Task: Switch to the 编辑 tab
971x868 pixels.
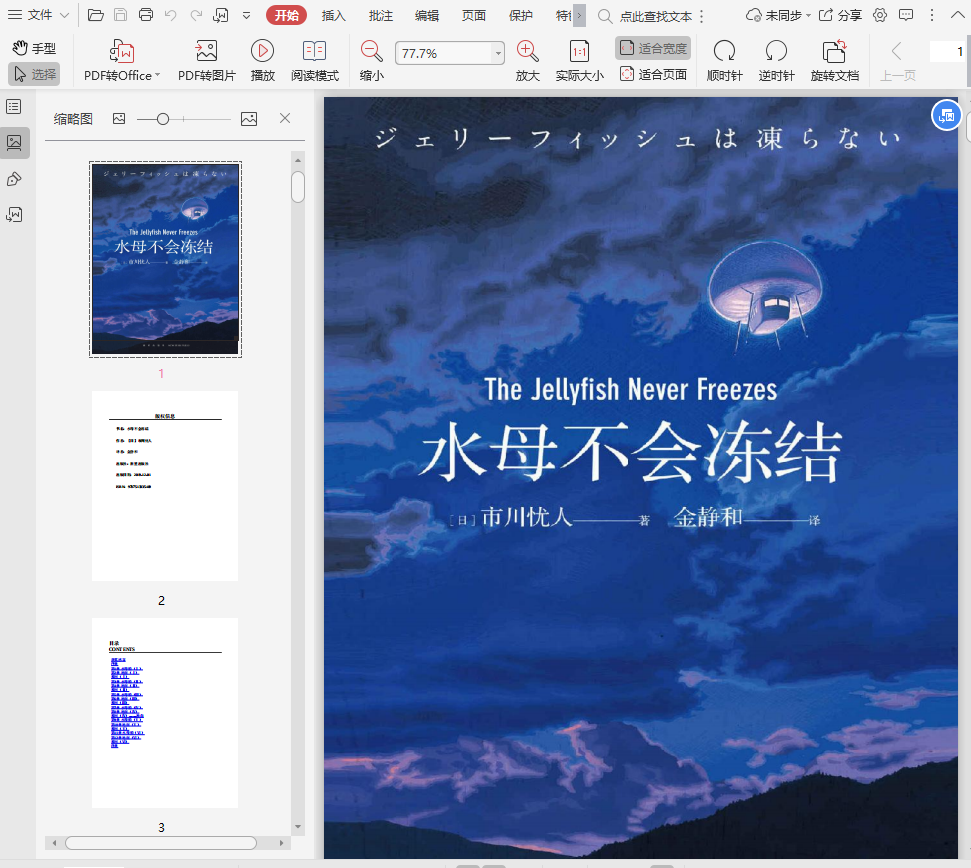Action: coord(427,15)
